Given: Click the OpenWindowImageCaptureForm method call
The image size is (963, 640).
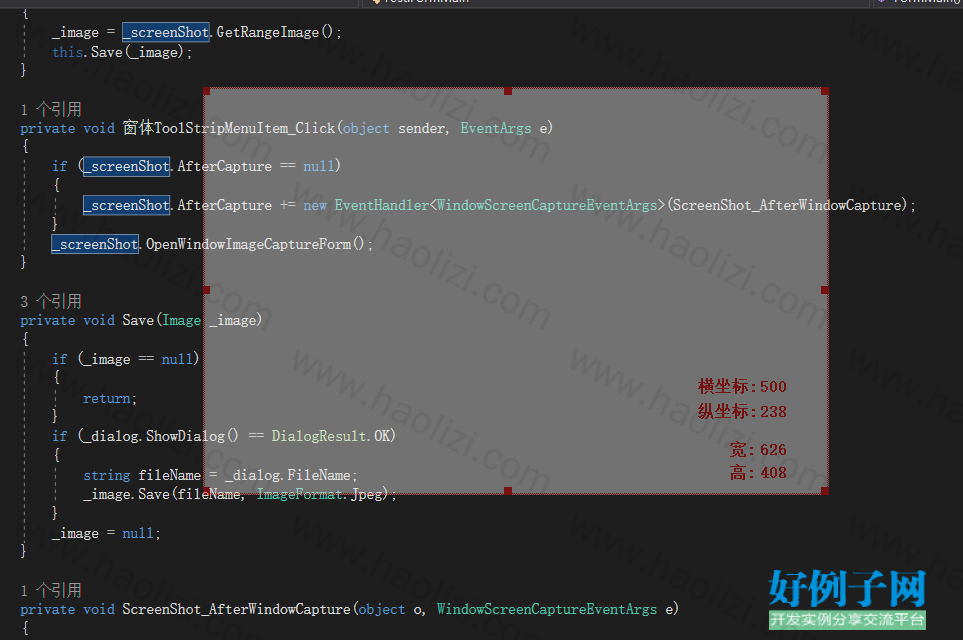Looking at the screenshot, I should tap(249, 244).
